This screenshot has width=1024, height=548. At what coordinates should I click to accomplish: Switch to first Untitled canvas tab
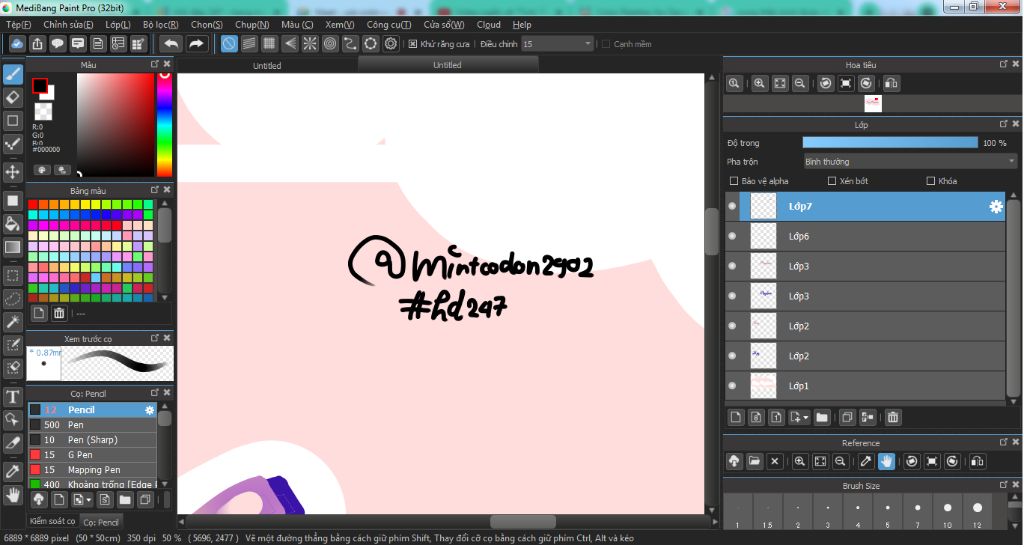tap(267, 65)
